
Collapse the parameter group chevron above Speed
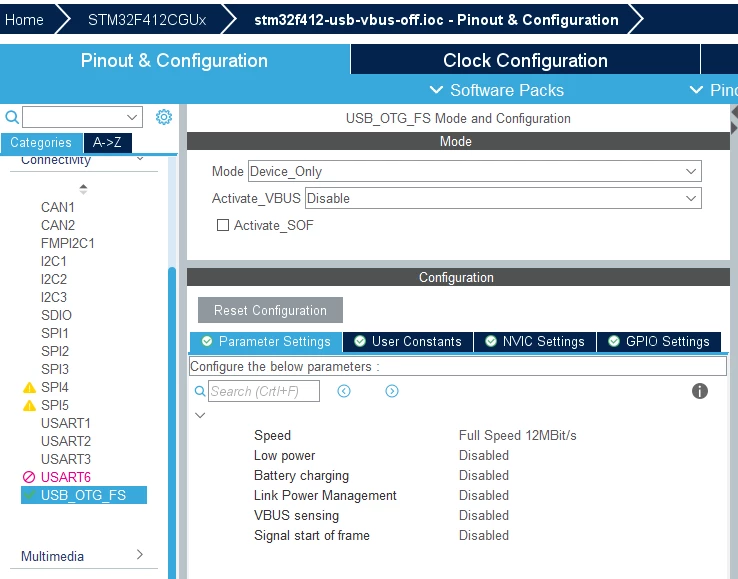(x=201, y=415)
